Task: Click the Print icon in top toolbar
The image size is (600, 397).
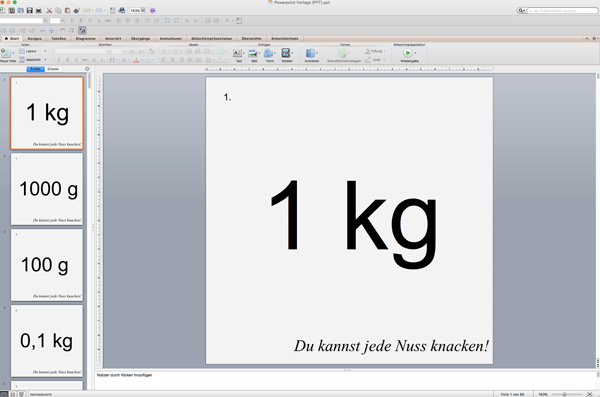Action: tap(38, 10)
